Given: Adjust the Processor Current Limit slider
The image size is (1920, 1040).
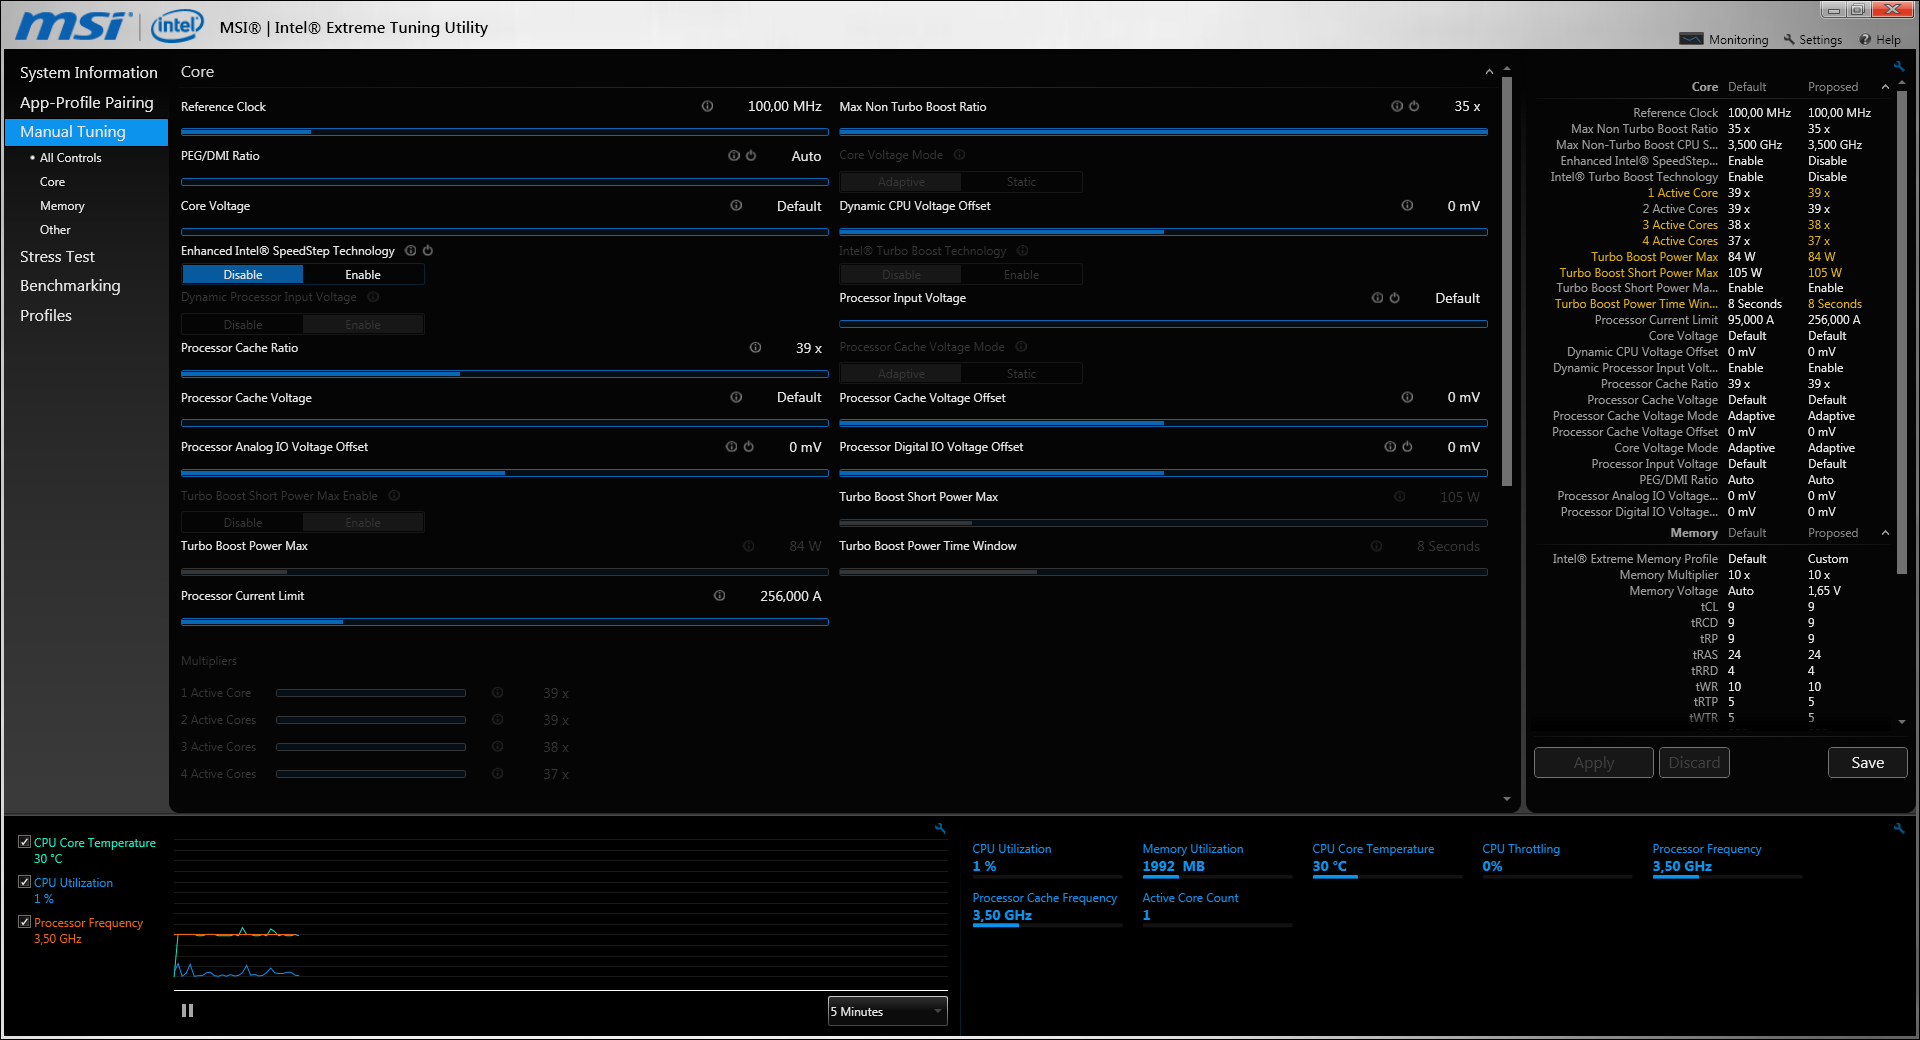Looking at the screenshot, I should coord(504,622).
